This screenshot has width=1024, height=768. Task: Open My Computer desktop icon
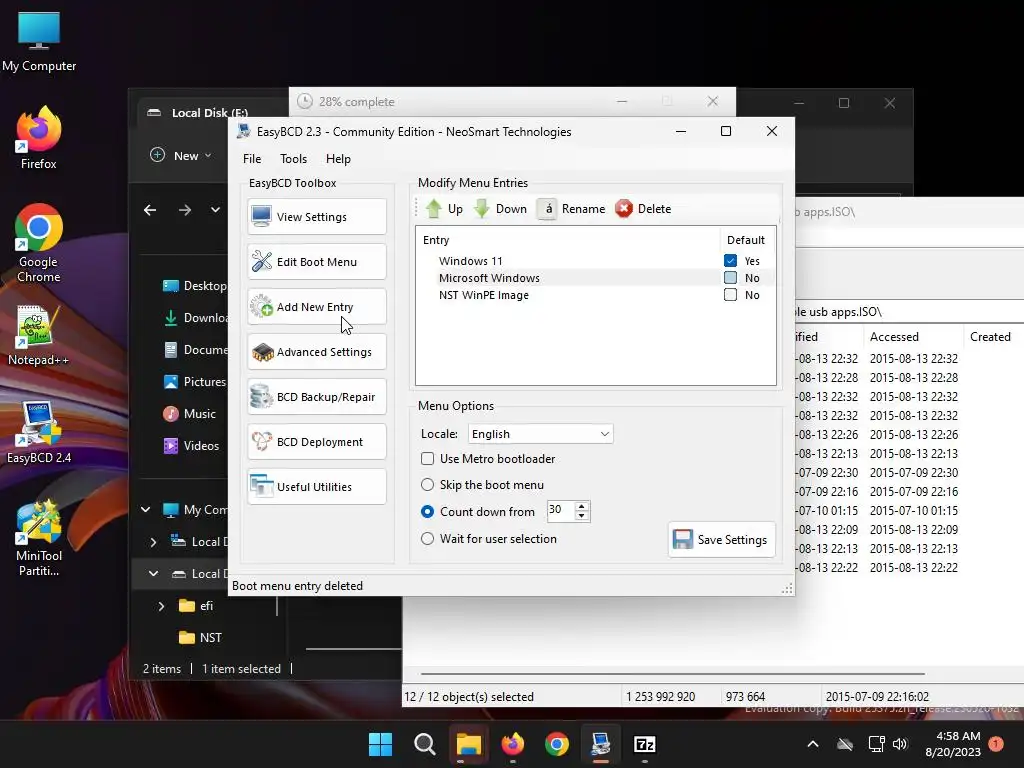39,41
